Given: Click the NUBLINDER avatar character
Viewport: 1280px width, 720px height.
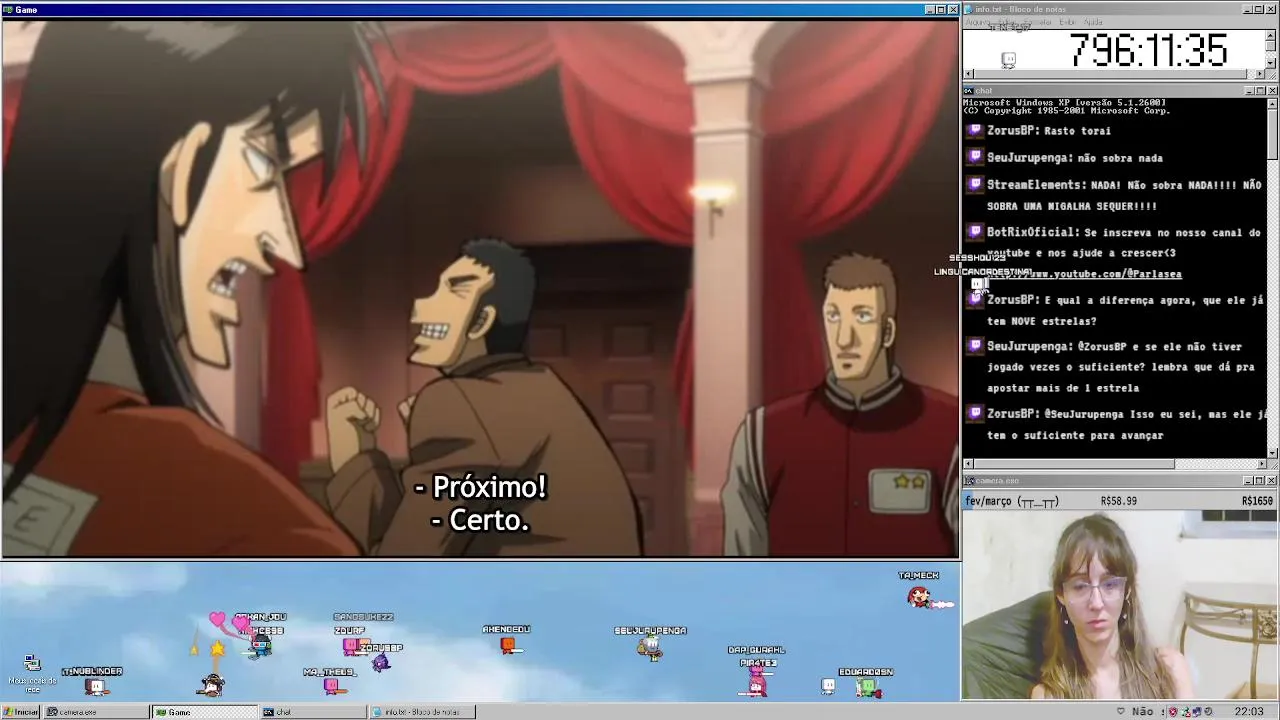Looking at the screenshot, I should [96, 687].
